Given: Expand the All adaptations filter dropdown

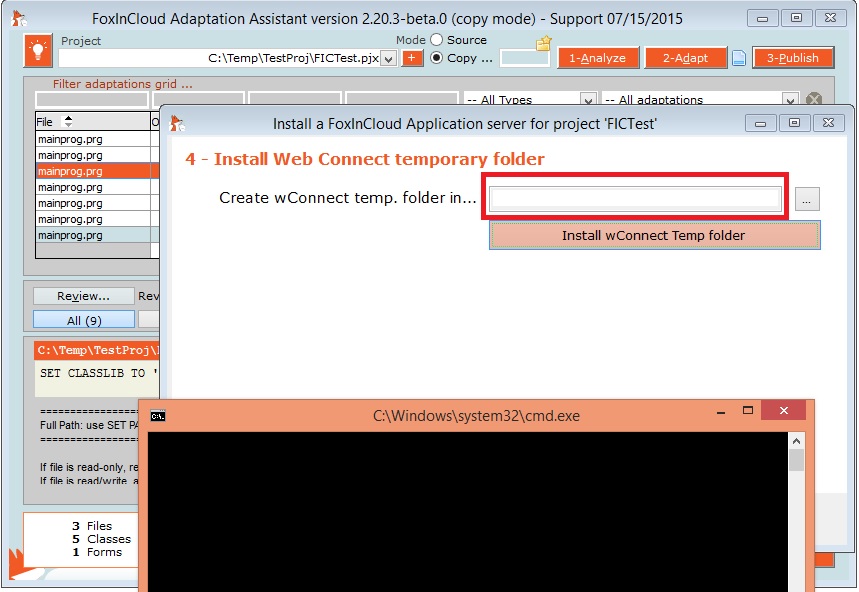Looking at the screenshot, I should (x=790, y=100).
